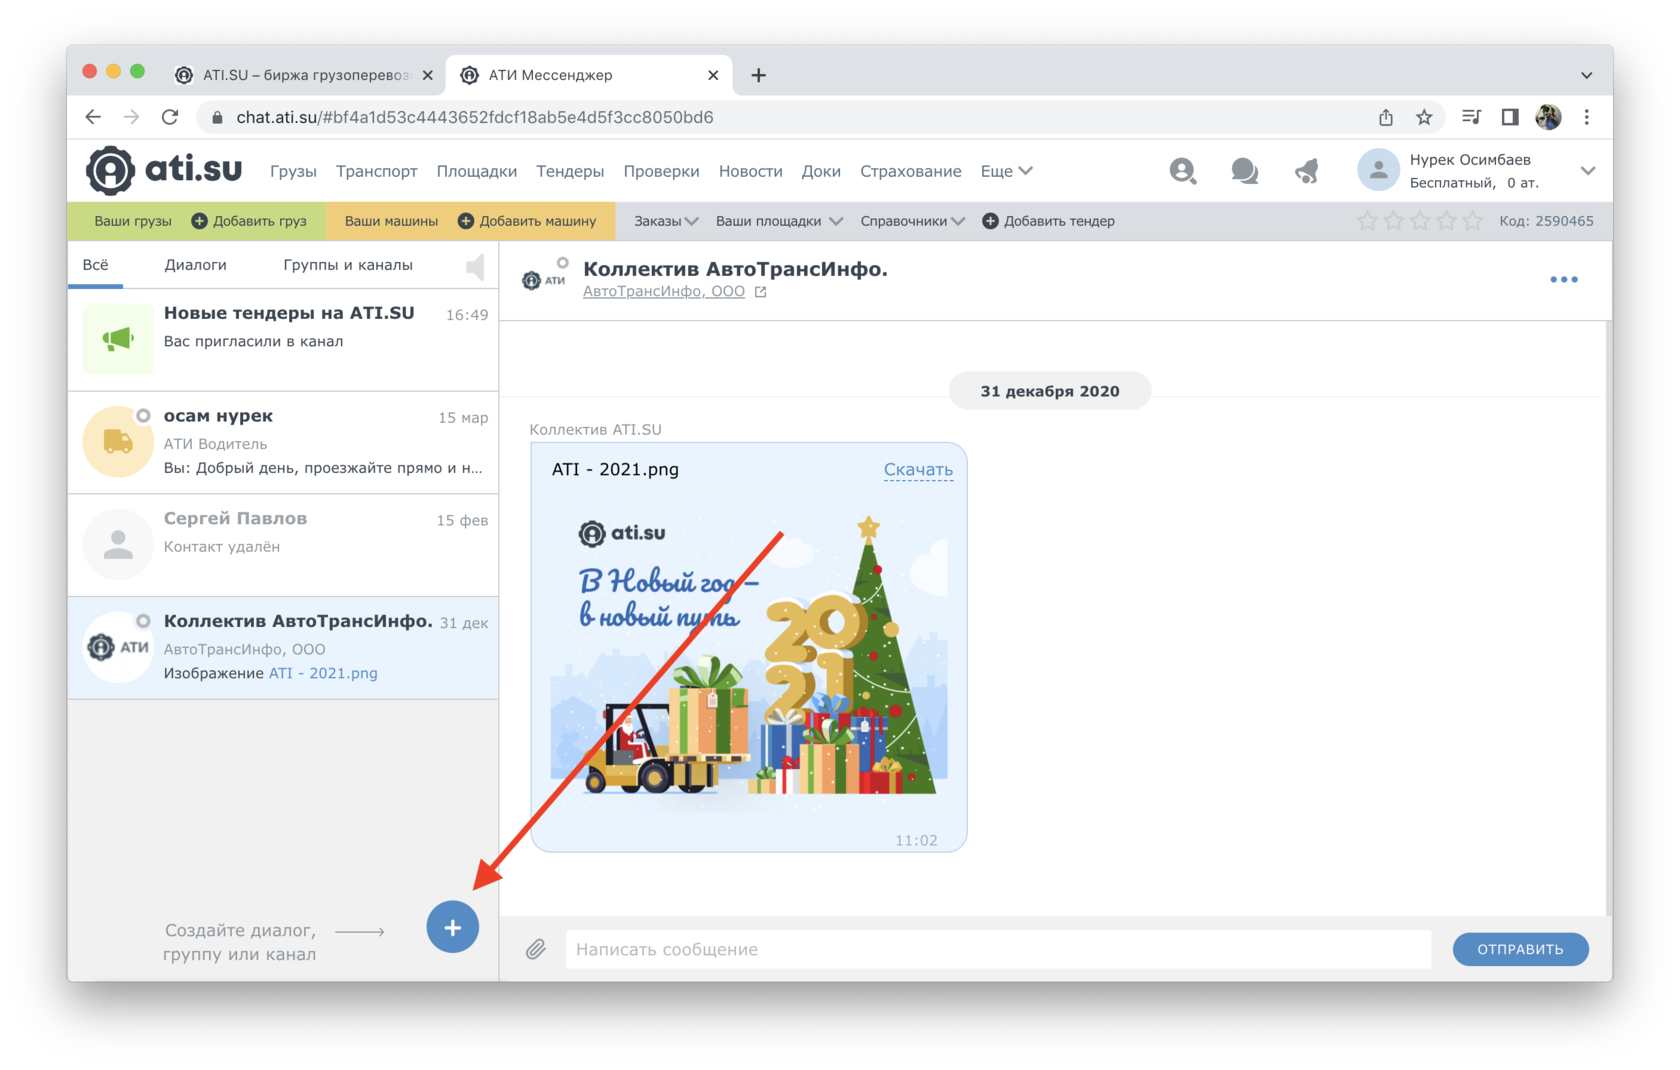Click the ati.su logo in the header
Image resolution: width=1680 pixels, height=1070 pixels.
(x=164, y=170)
